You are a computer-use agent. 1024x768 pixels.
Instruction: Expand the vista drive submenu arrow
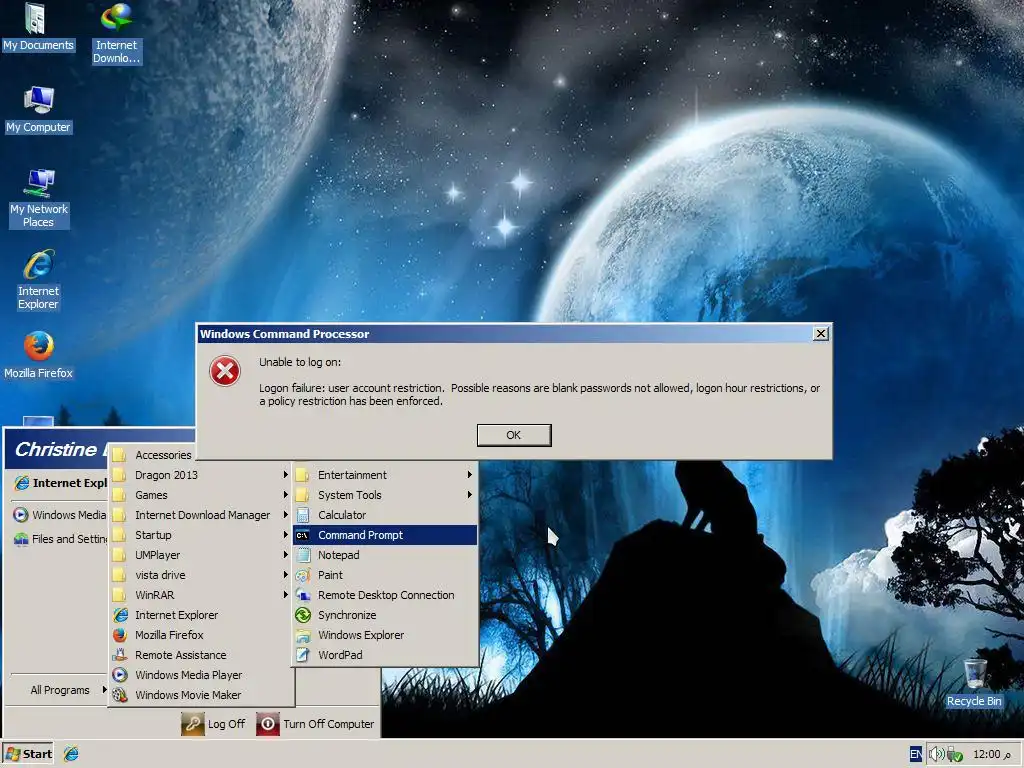coord(285,575)
